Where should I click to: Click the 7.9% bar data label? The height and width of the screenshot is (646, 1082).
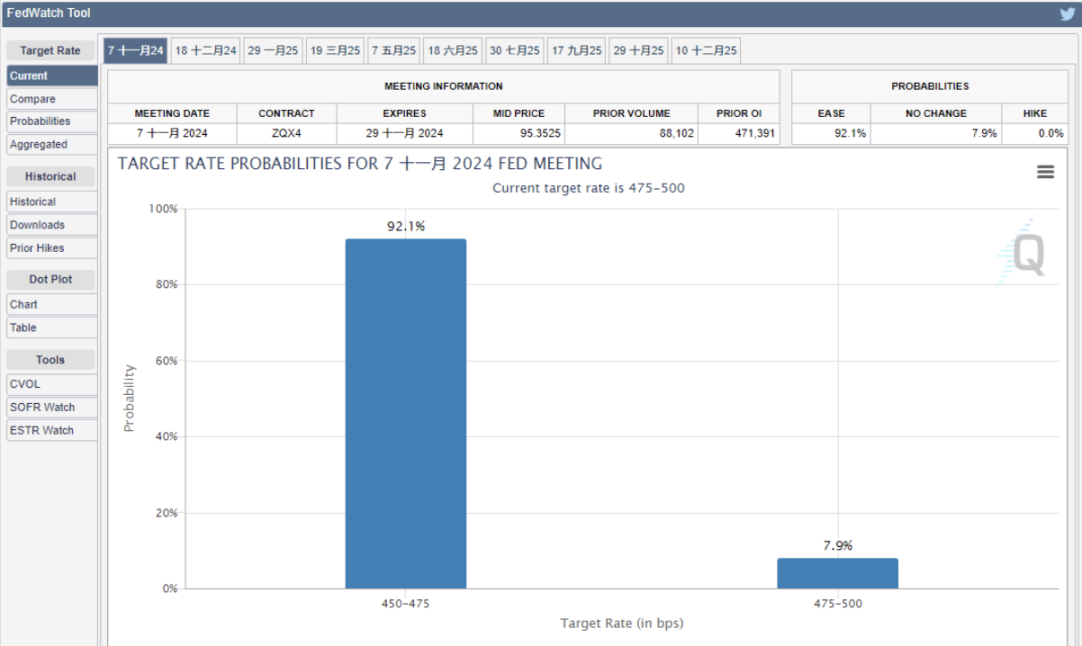(838, 546)
